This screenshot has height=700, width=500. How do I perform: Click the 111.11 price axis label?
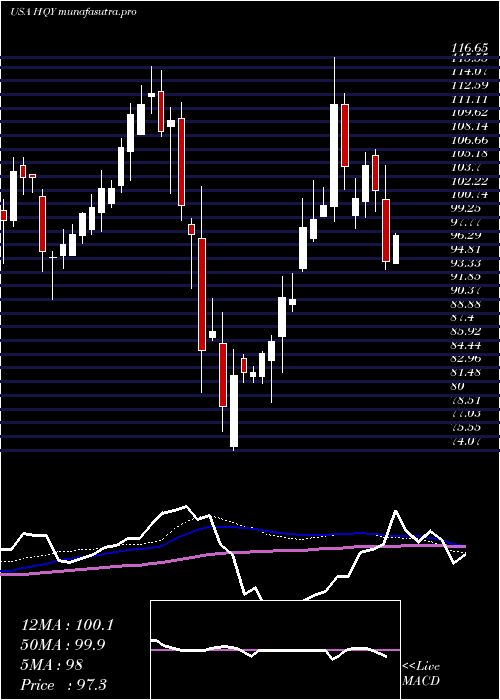(x=469, y=98)
